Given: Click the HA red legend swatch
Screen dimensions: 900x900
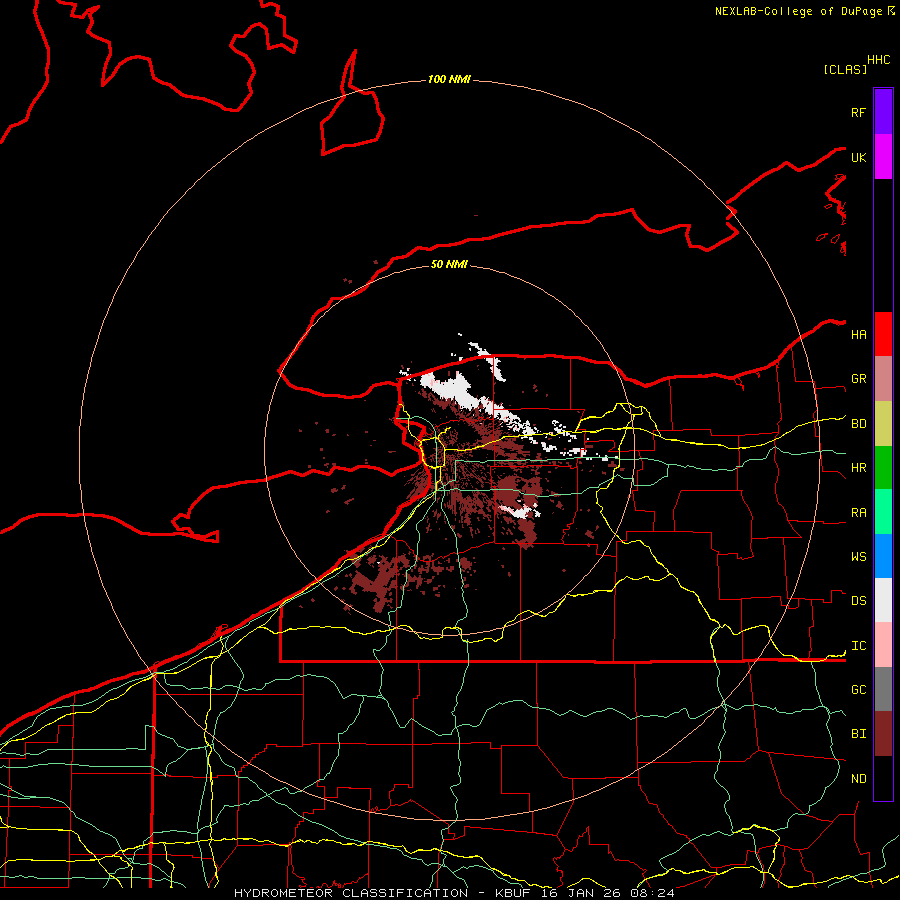Looking at the screenshot, I should 883,334.
